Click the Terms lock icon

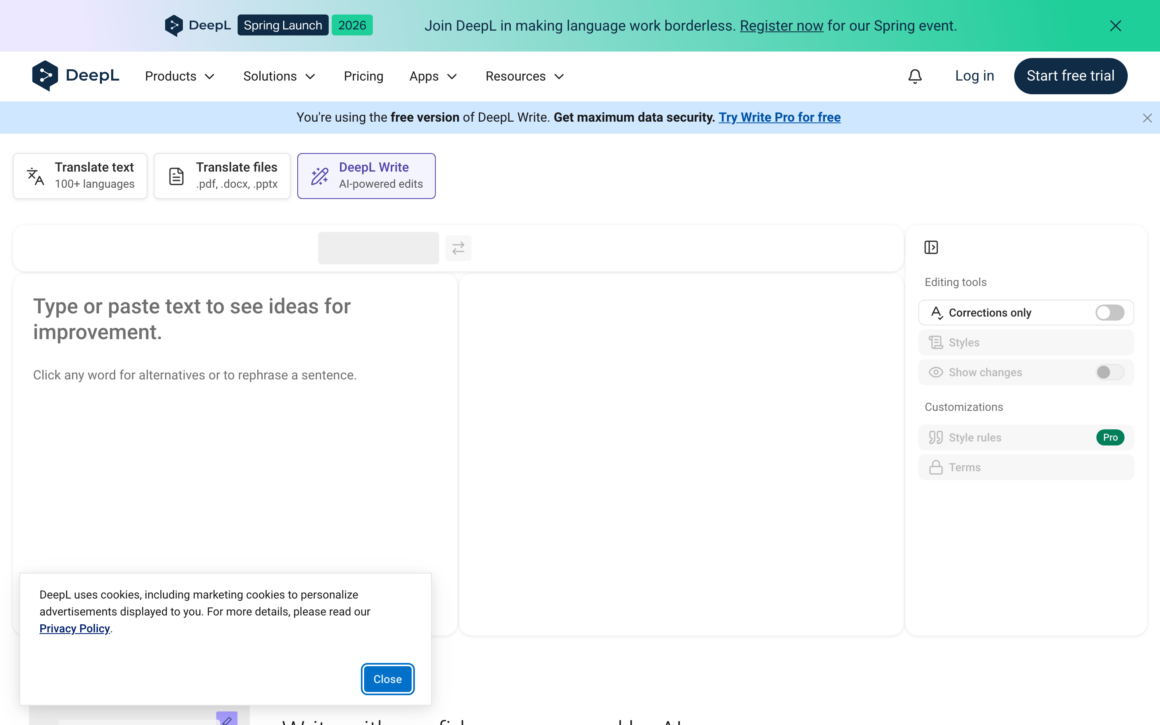click(x=936, y=468)
